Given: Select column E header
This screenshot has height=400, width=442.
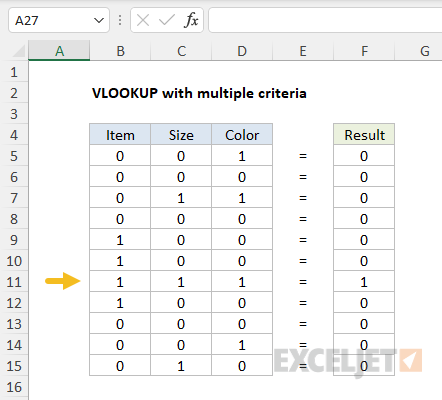Looking at the screenshot, I should pos(303,51).
